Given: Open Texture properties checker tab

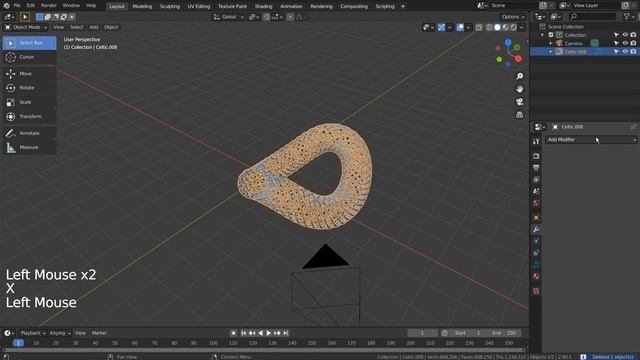Looking at the screenshot, I should [x=536, y=291].
